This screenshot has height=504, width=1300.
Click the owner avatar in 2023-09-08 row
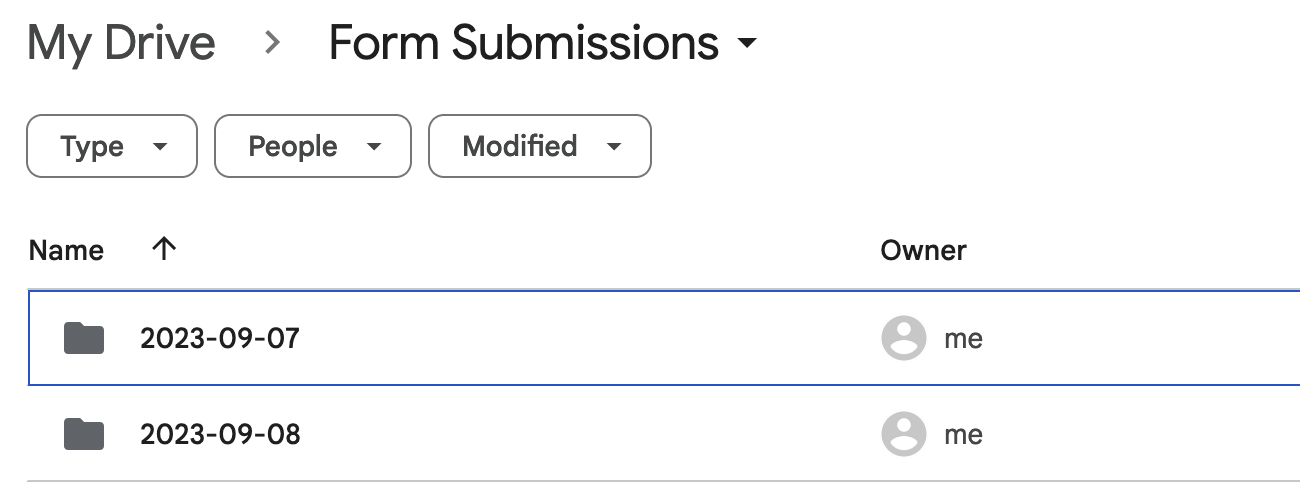coord(903,434)
